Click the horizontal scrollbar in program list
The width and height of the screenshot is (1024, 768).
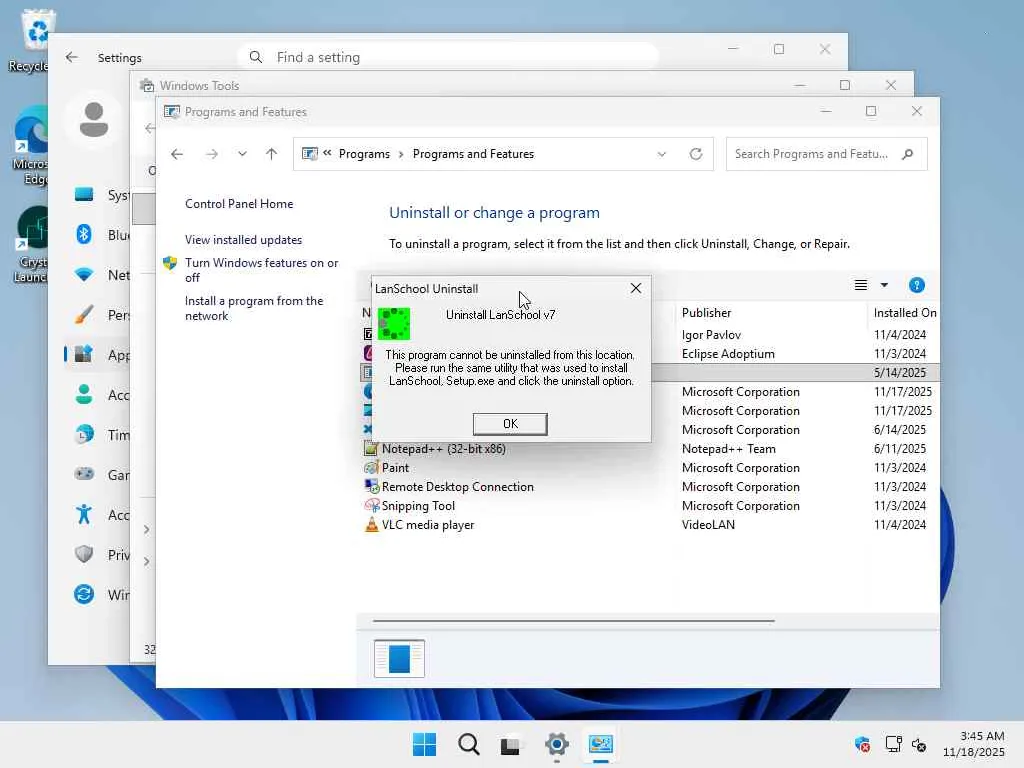[x=573, y=620]
